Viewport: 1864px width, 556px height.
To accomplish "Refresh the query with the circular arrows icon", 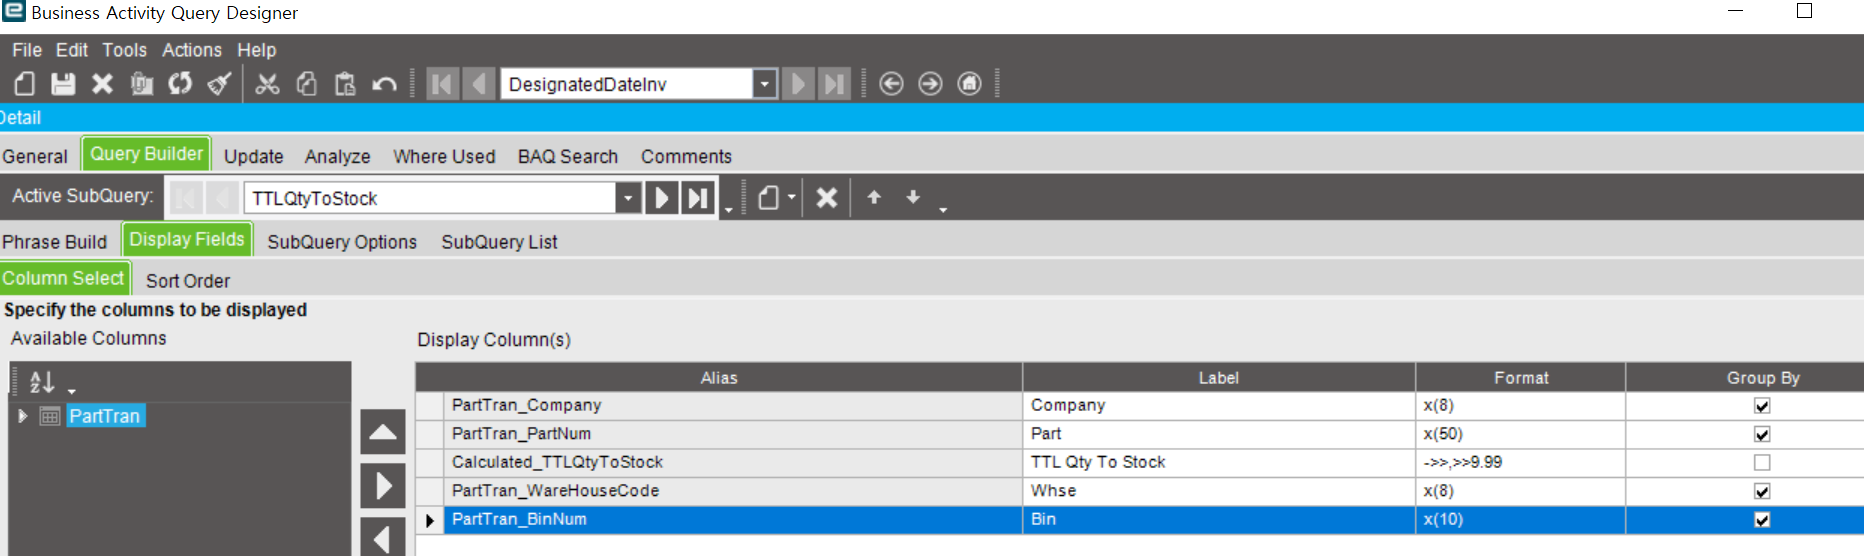I will [x=180, y=84].
